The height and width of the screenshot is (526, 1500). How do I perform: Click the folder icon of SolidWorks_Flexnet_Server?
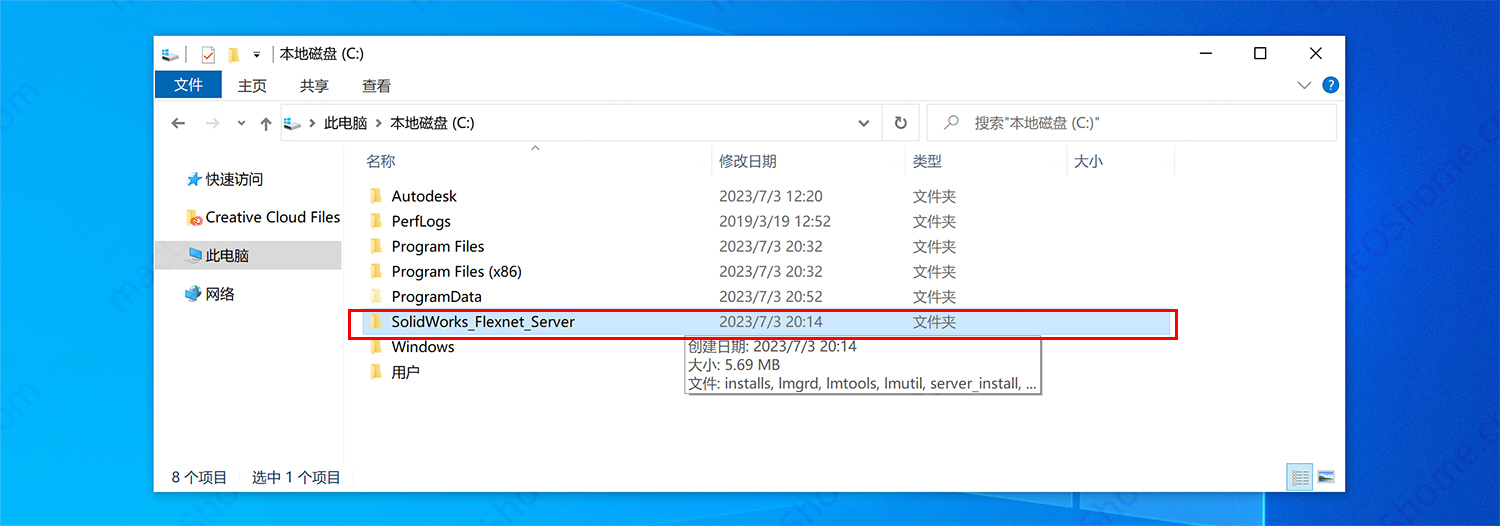click(376, 322)
